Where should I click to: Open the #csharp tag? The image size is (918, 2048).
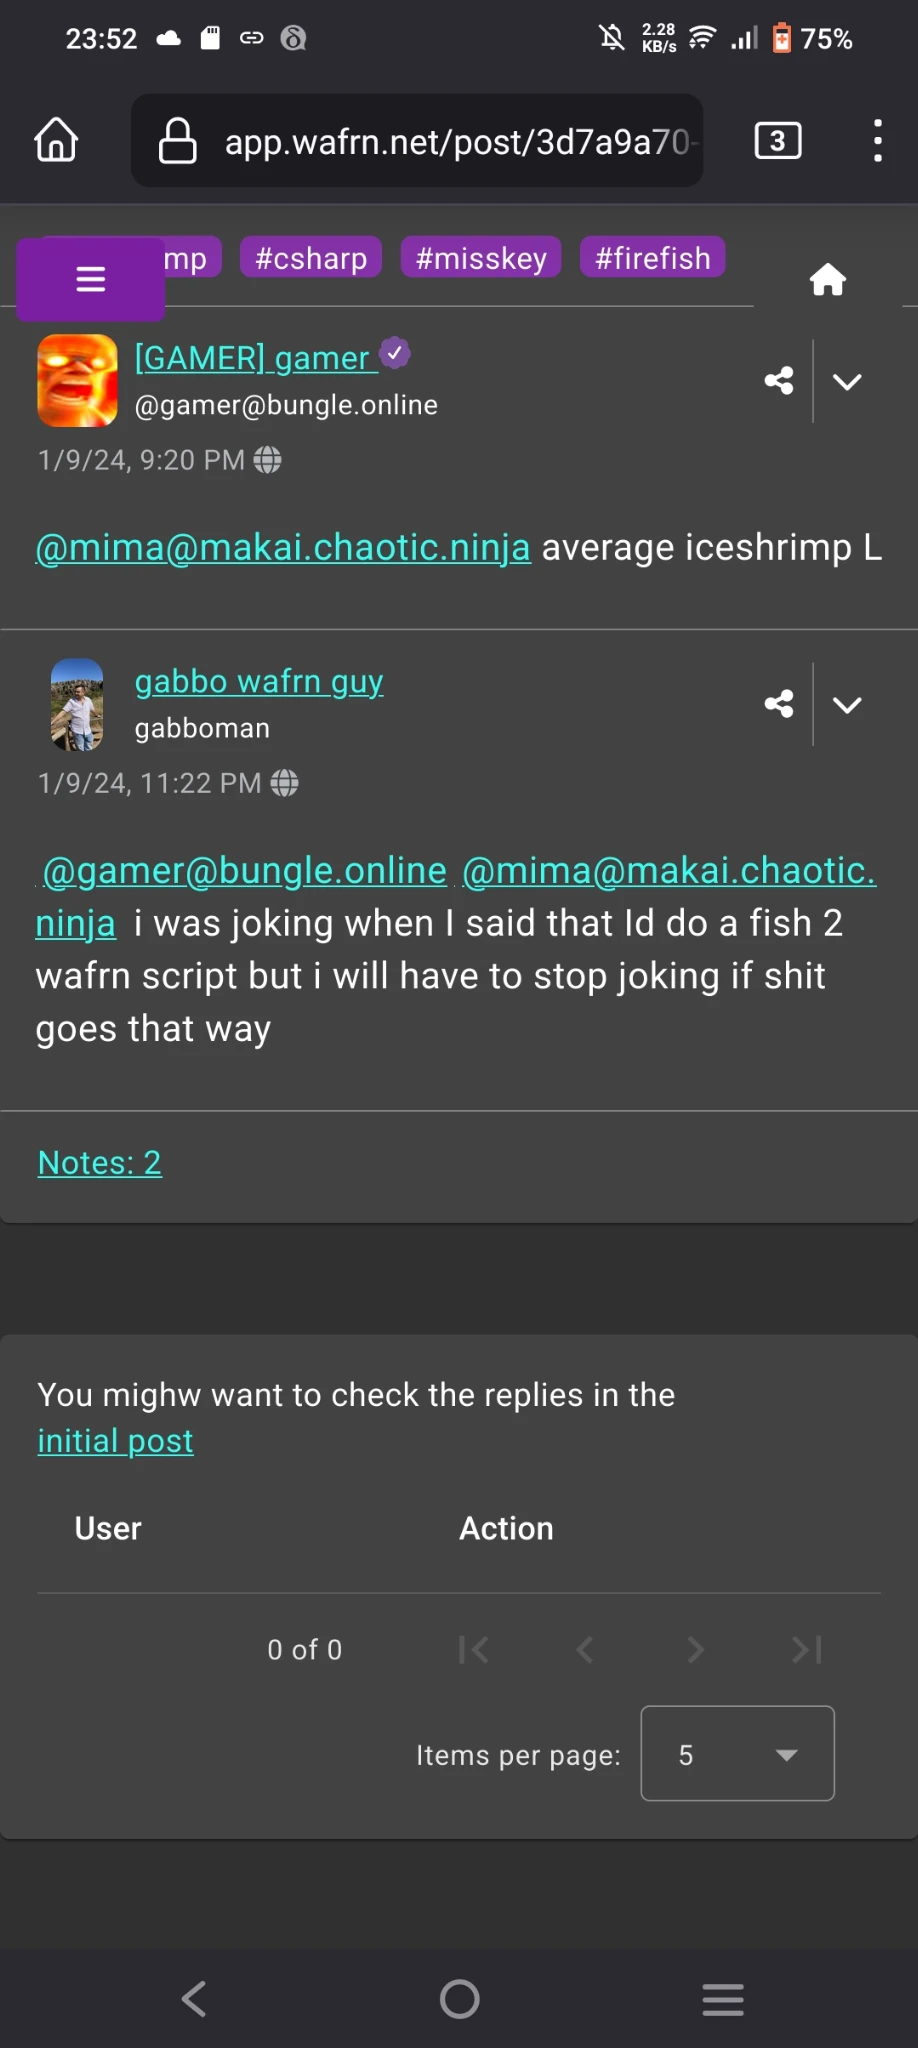311,258
